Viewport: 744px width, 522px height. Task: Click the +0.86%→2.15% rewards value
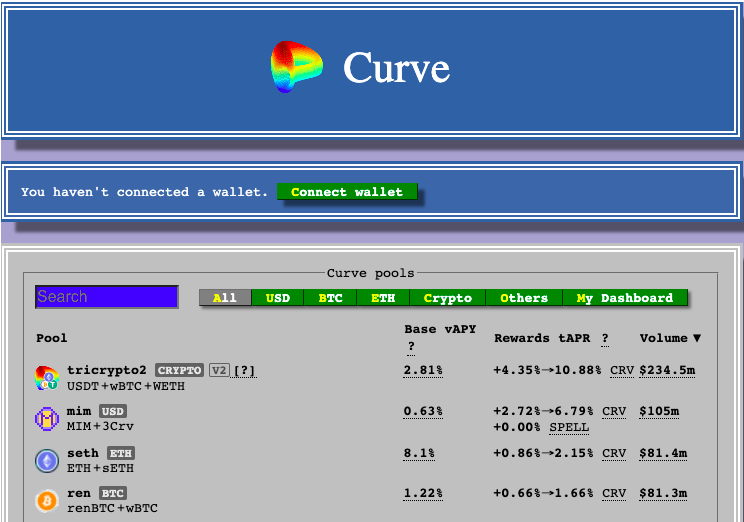[543, 453]
